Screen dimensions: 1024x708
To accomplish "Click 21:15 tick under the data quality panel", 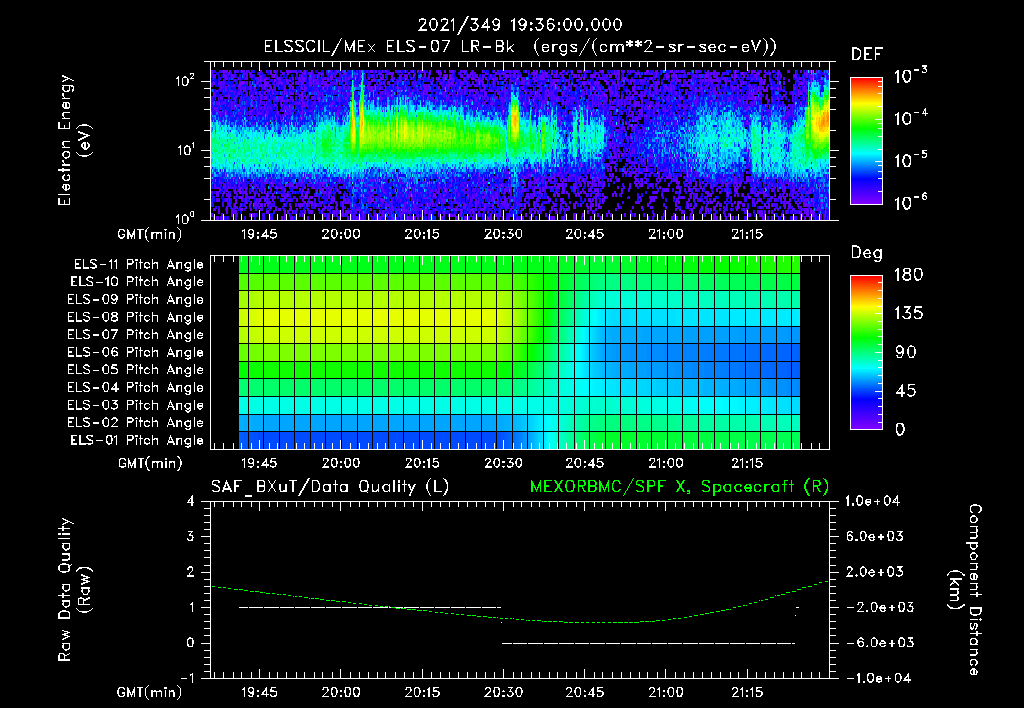I will point(747,692).
